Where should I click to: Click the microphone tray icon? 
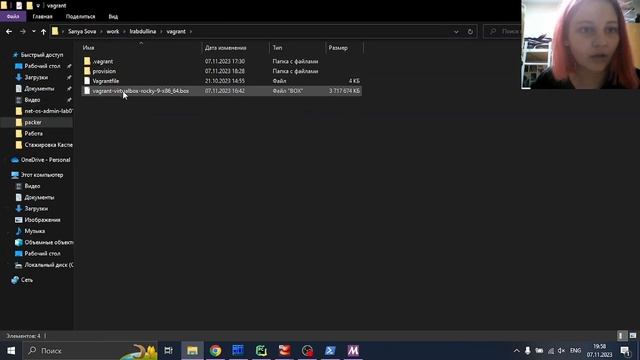(528, 351)
